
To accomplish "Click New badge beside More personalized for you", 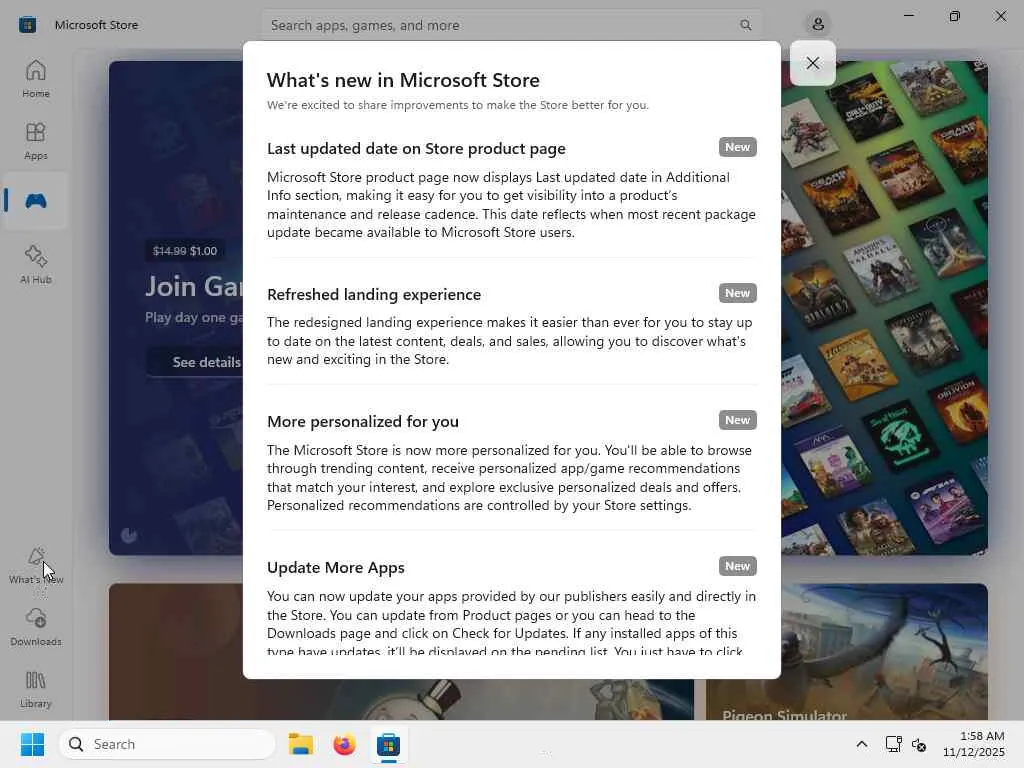I will [737, 420].
